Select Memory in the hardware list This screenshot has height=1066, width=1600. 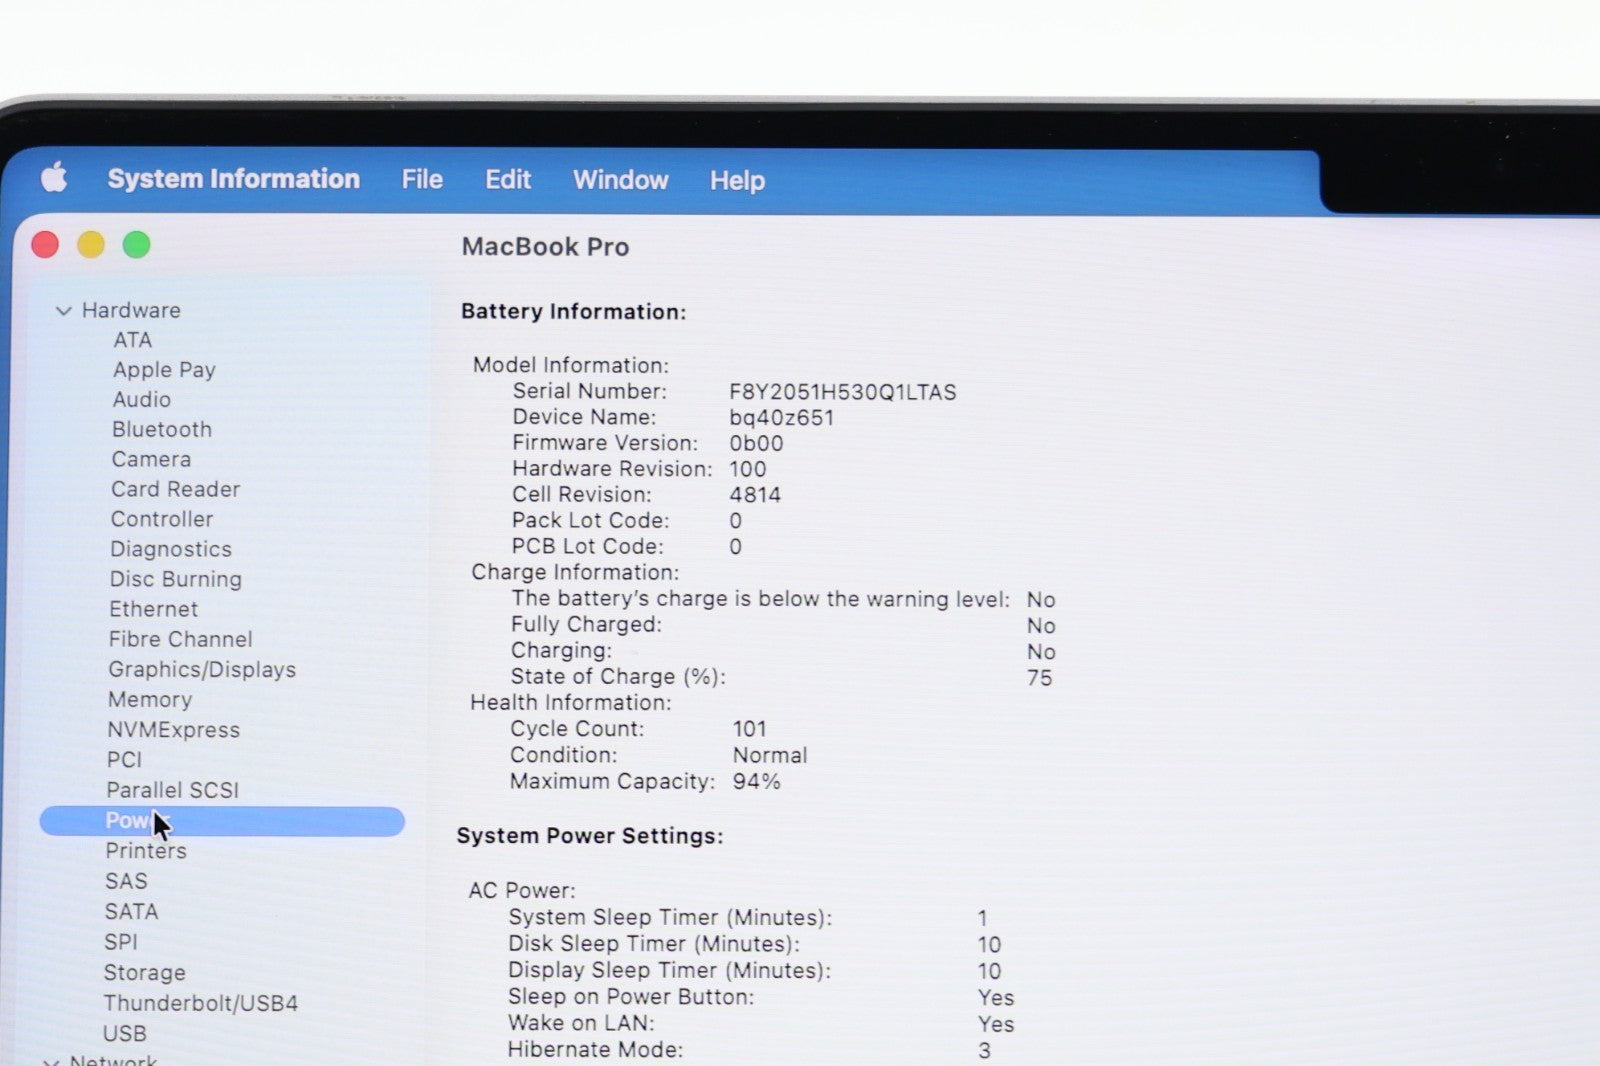tap(149, 699)
